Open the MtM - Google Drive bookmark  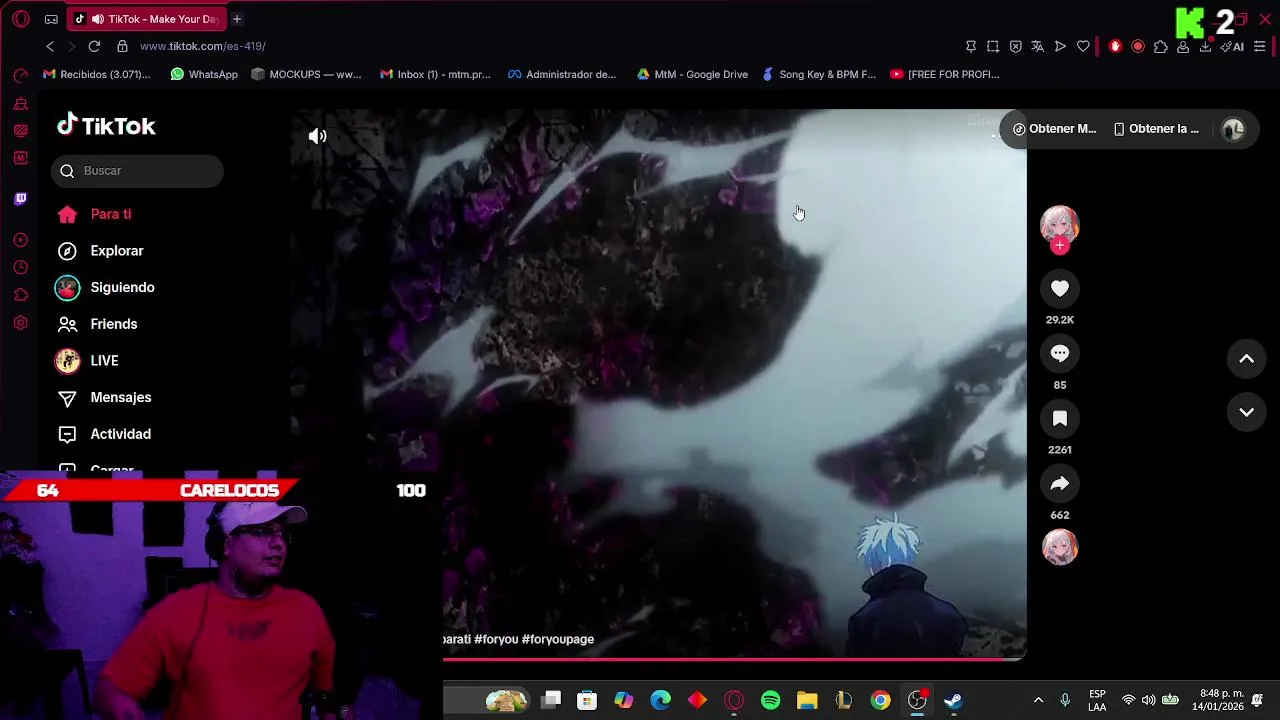click(692, 74)
